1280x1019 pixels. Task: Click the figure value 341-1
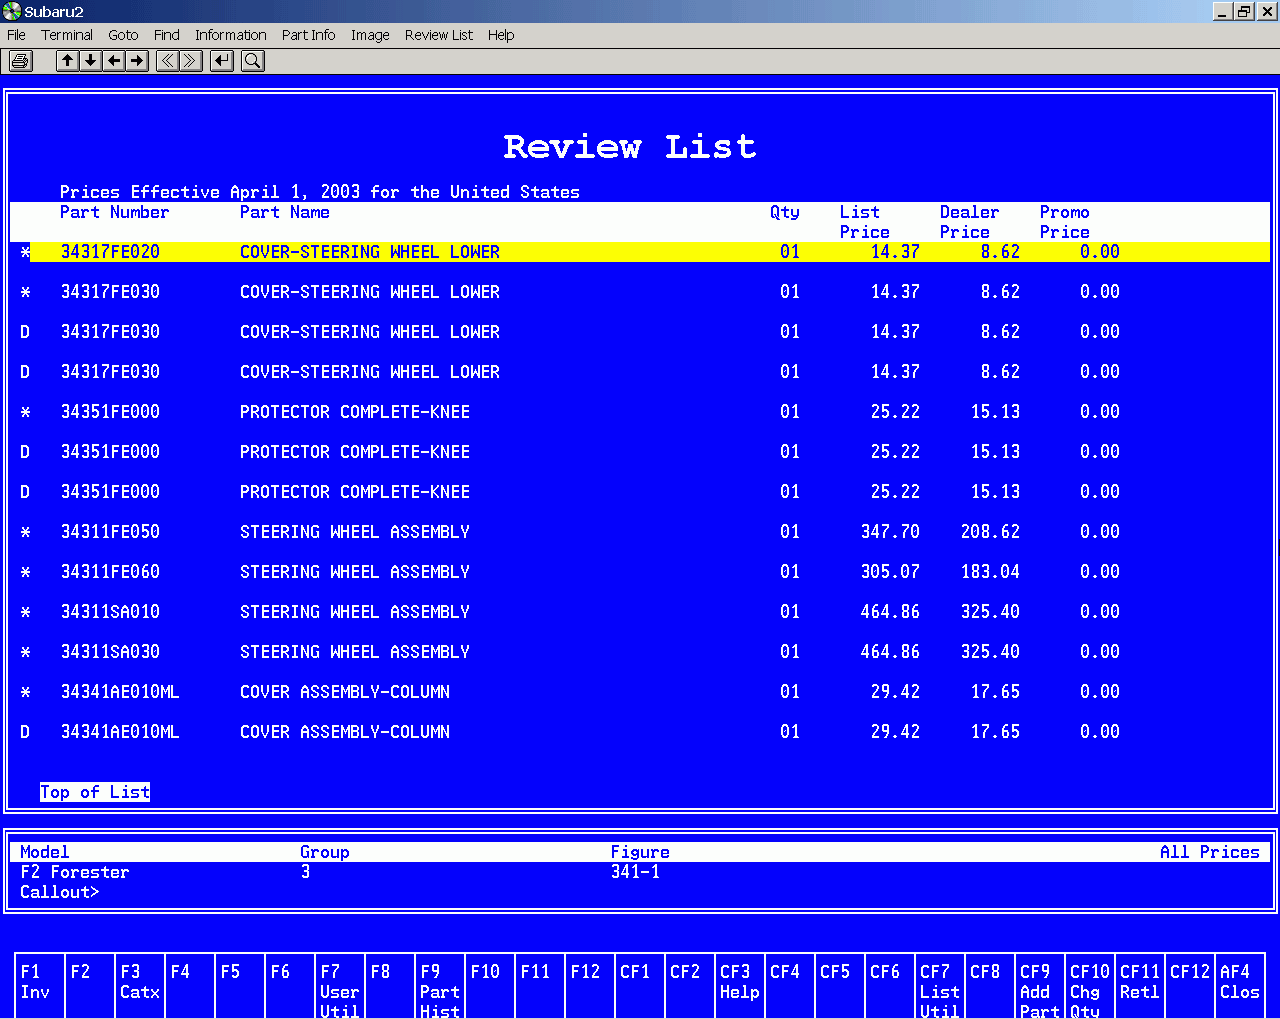tap(635, 872)
